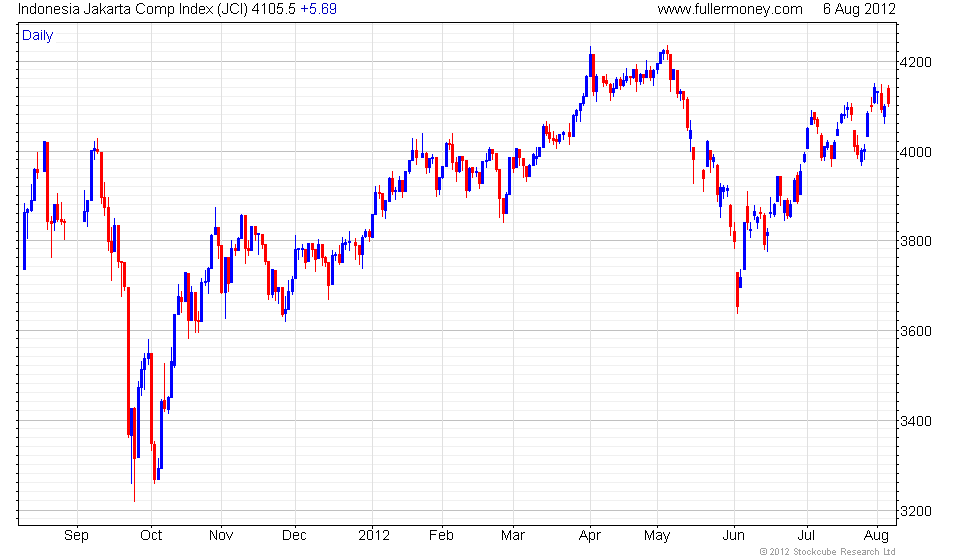Click the 'Sep' month axis label
Image resolution: width=980 pixels, height=560 pixels.
[76, 536]
